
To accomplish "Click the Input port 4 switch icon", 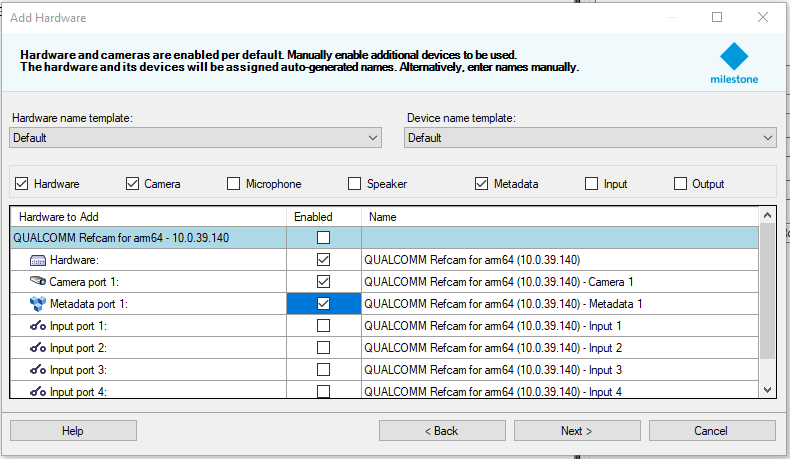I will pos(38,391).
